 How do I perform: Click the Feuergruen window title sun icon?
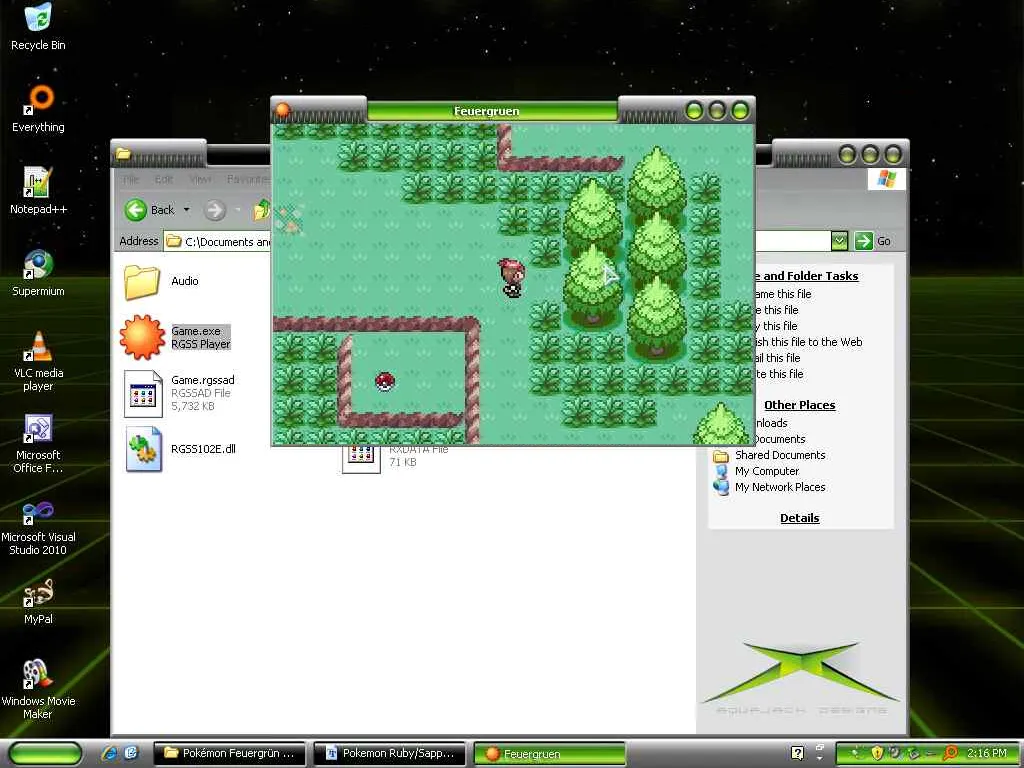283,110
